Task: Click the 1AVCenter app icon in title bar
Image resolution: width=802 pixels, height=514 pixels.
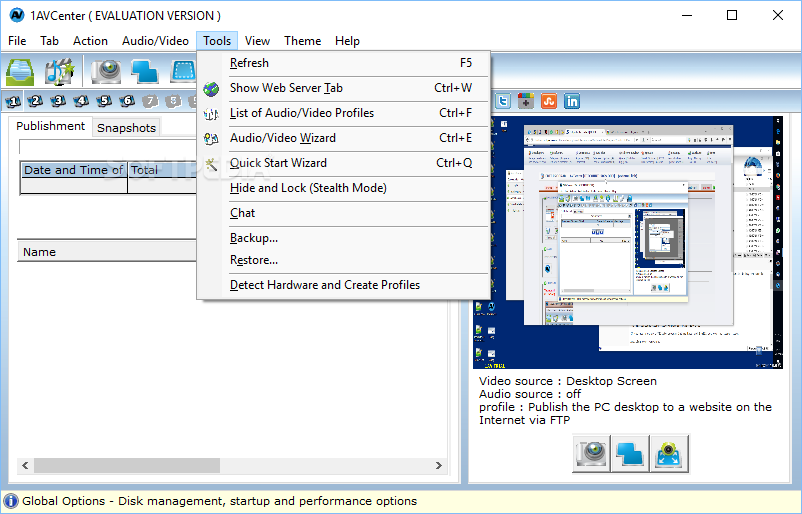Action: pyautogui.click(x=16, y=15)
